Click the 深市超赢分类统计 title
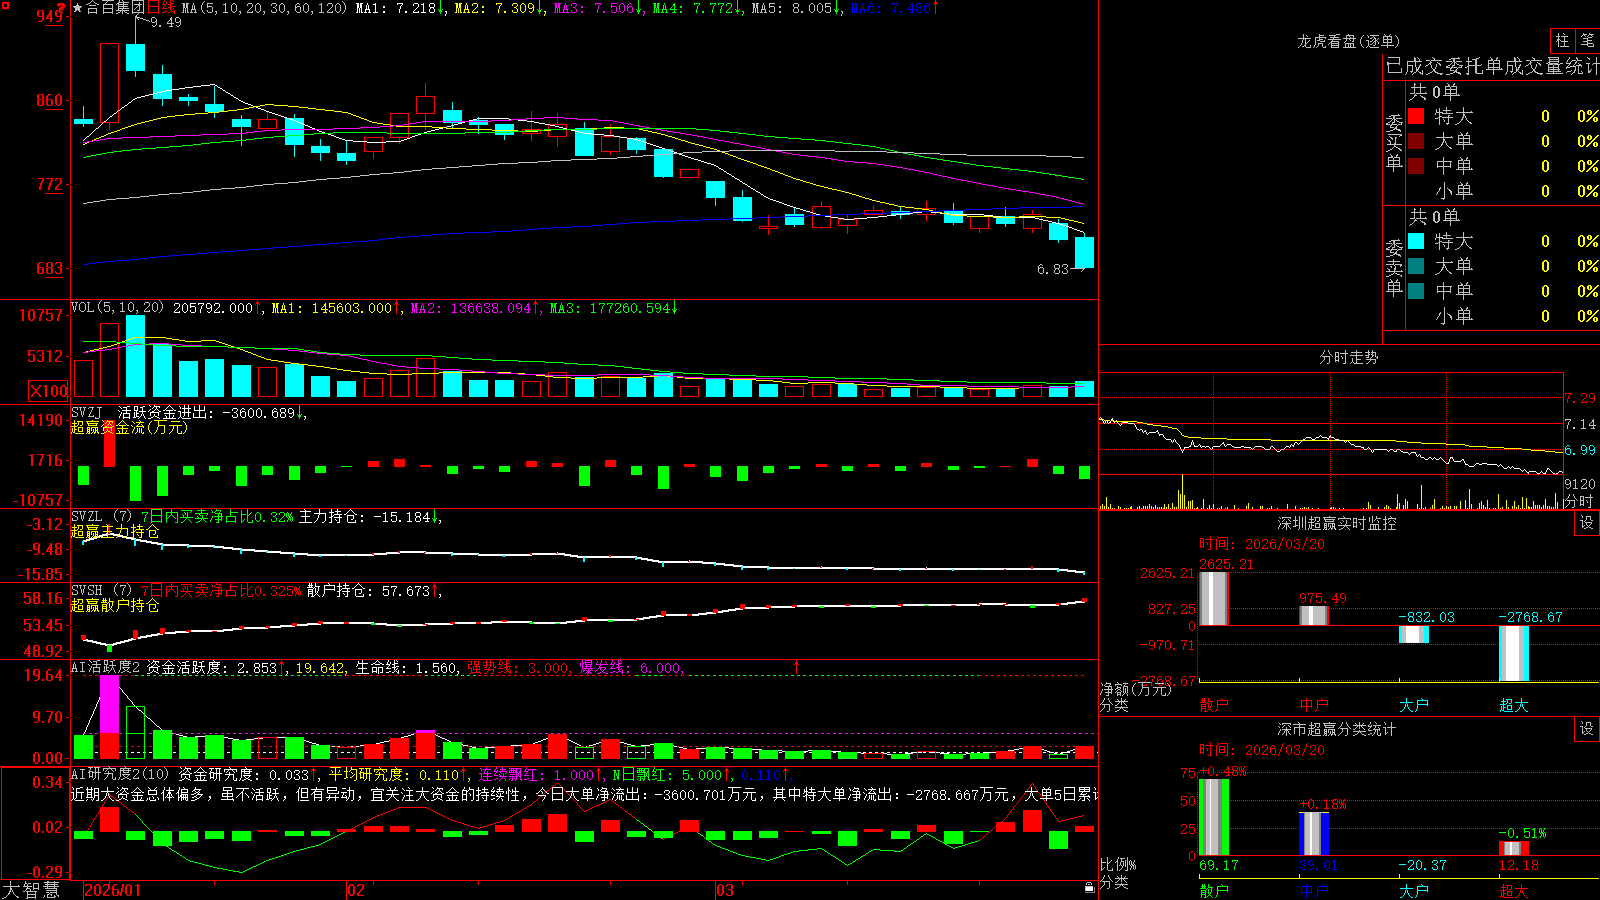1600x900 pixels. [1337, 729]
